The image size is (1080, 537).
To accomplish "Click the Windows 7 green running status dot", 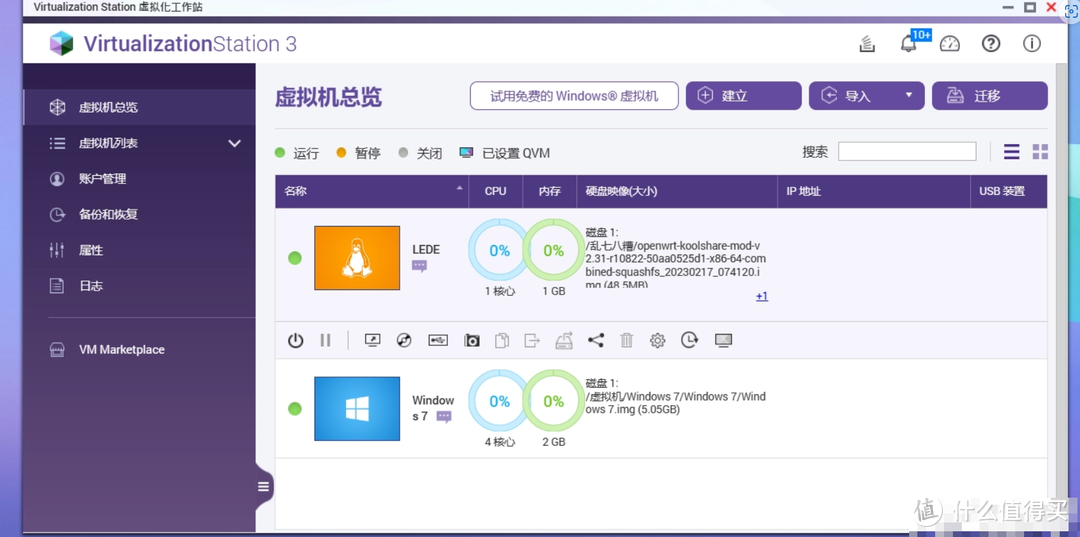I will click(x=295, y=408).
